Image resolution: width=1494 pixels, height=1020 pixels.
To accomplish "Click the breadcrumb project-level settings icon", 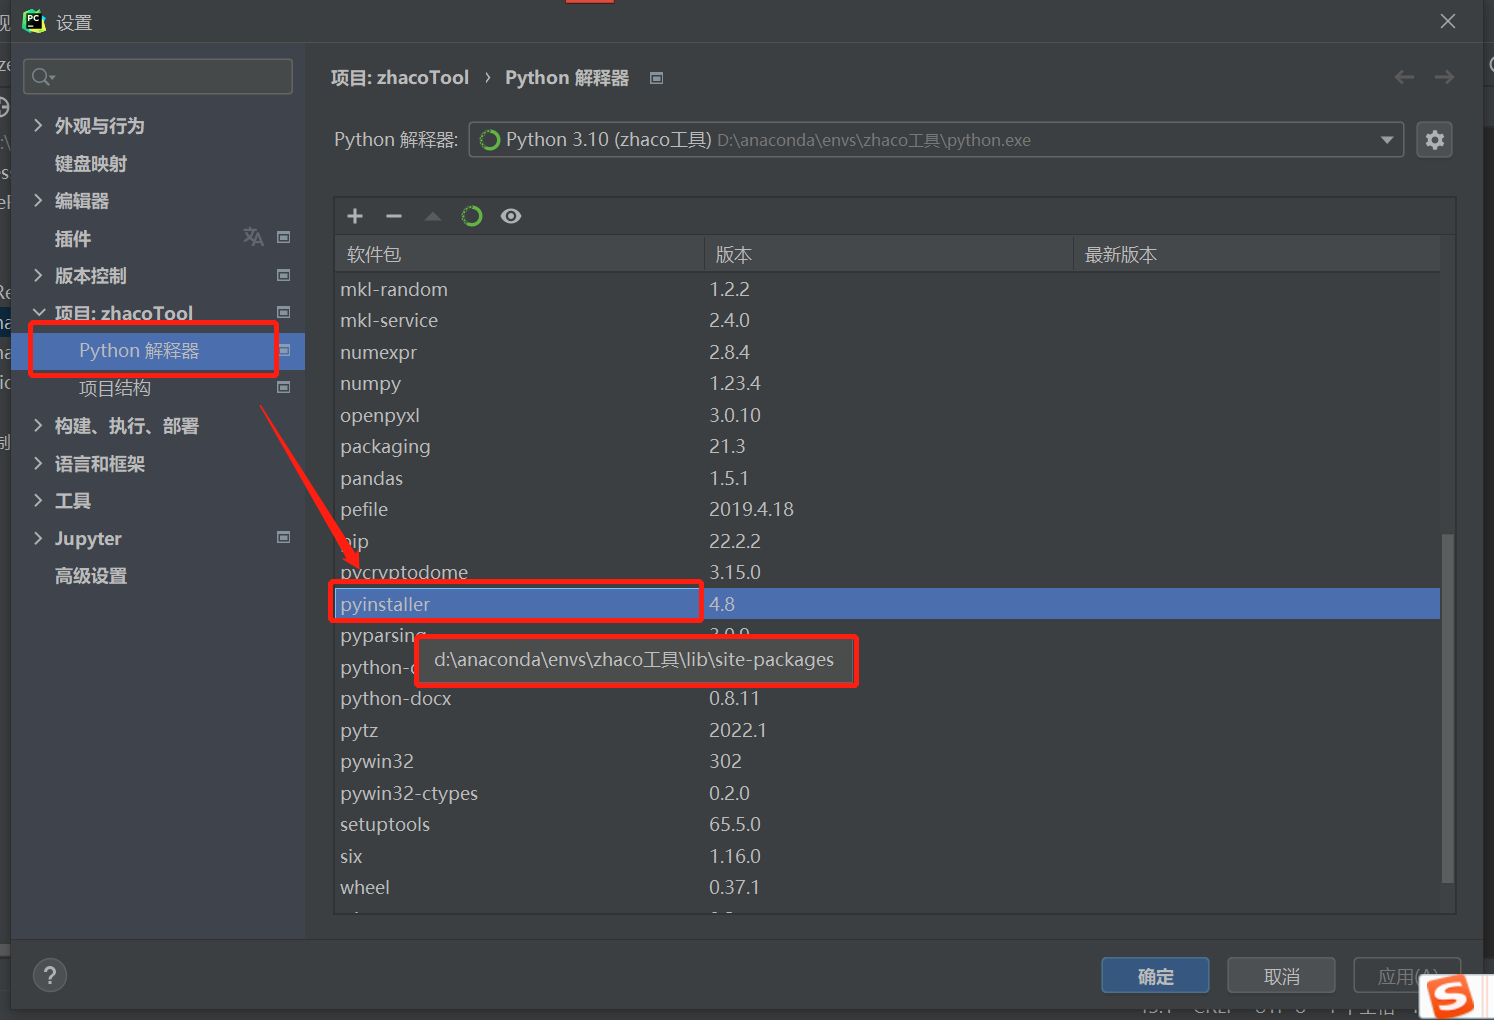I will [656, 78].
